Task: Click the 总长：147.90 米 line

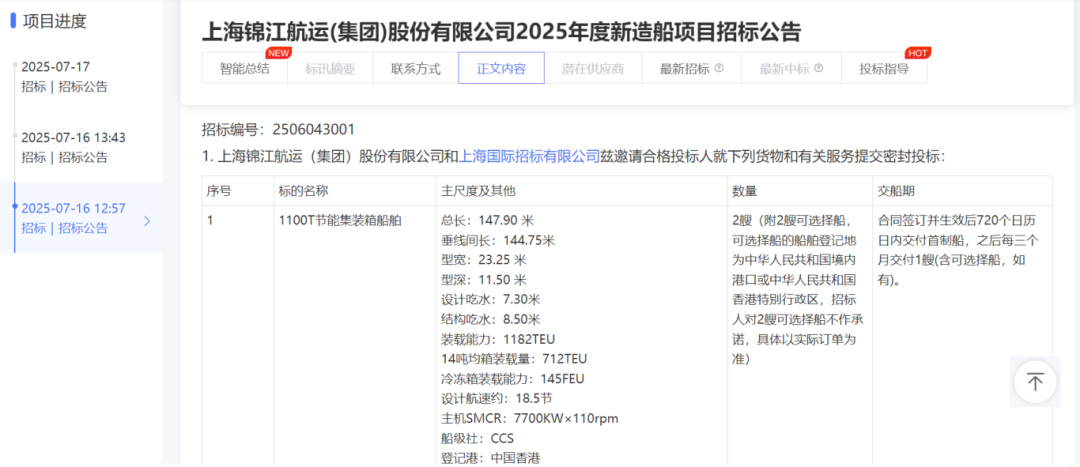Action: click(488, 220)
